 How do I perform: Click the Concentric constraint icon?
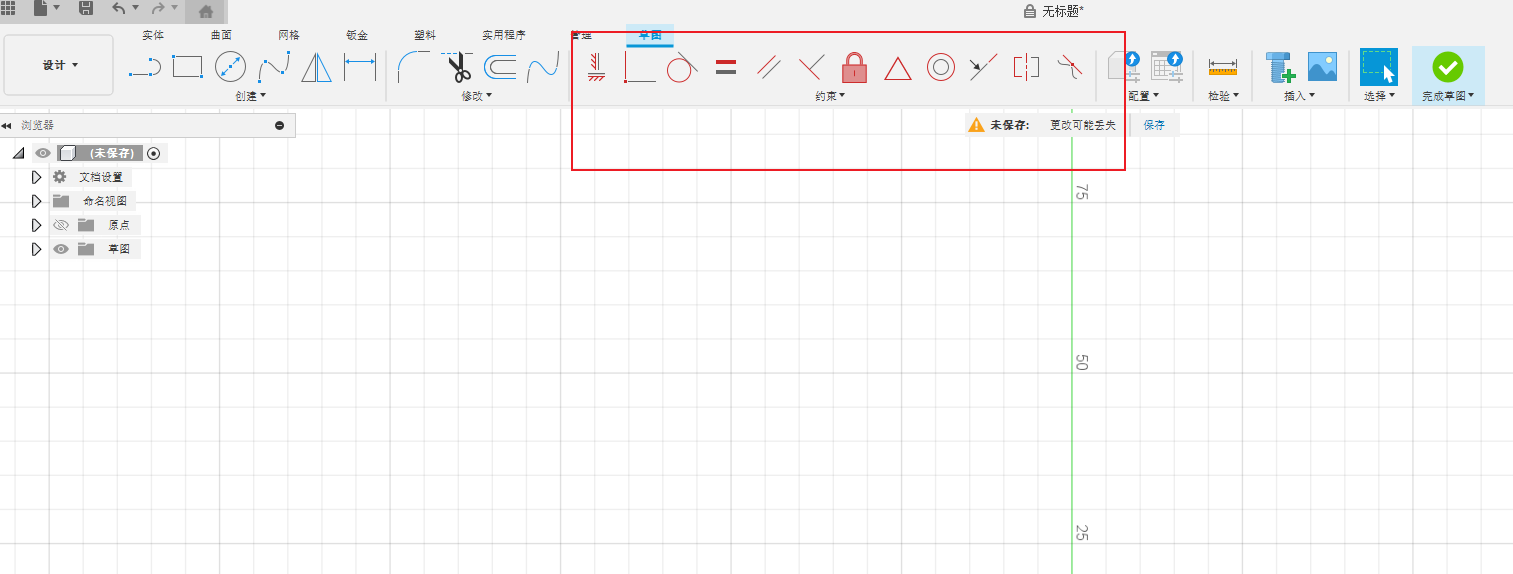coord(940,67)
